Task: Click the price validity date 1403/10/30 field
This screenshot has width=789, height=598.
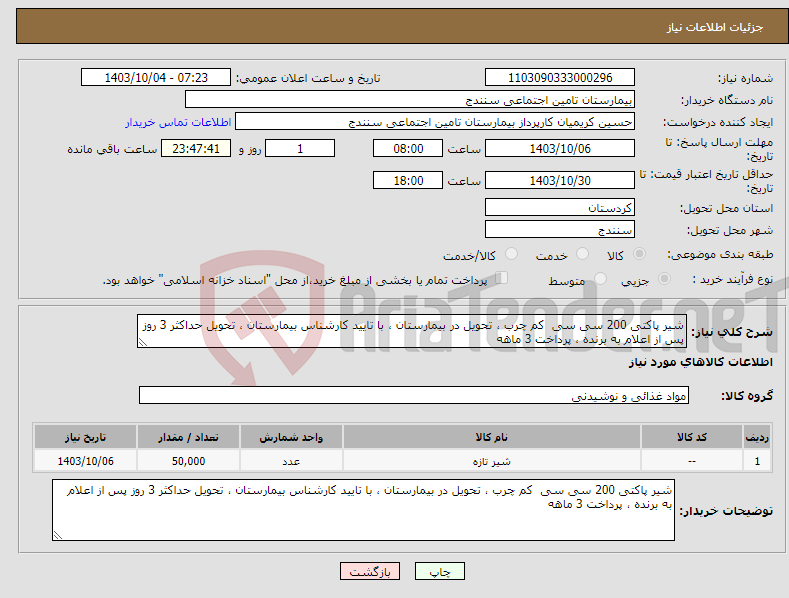Action: 560,180
